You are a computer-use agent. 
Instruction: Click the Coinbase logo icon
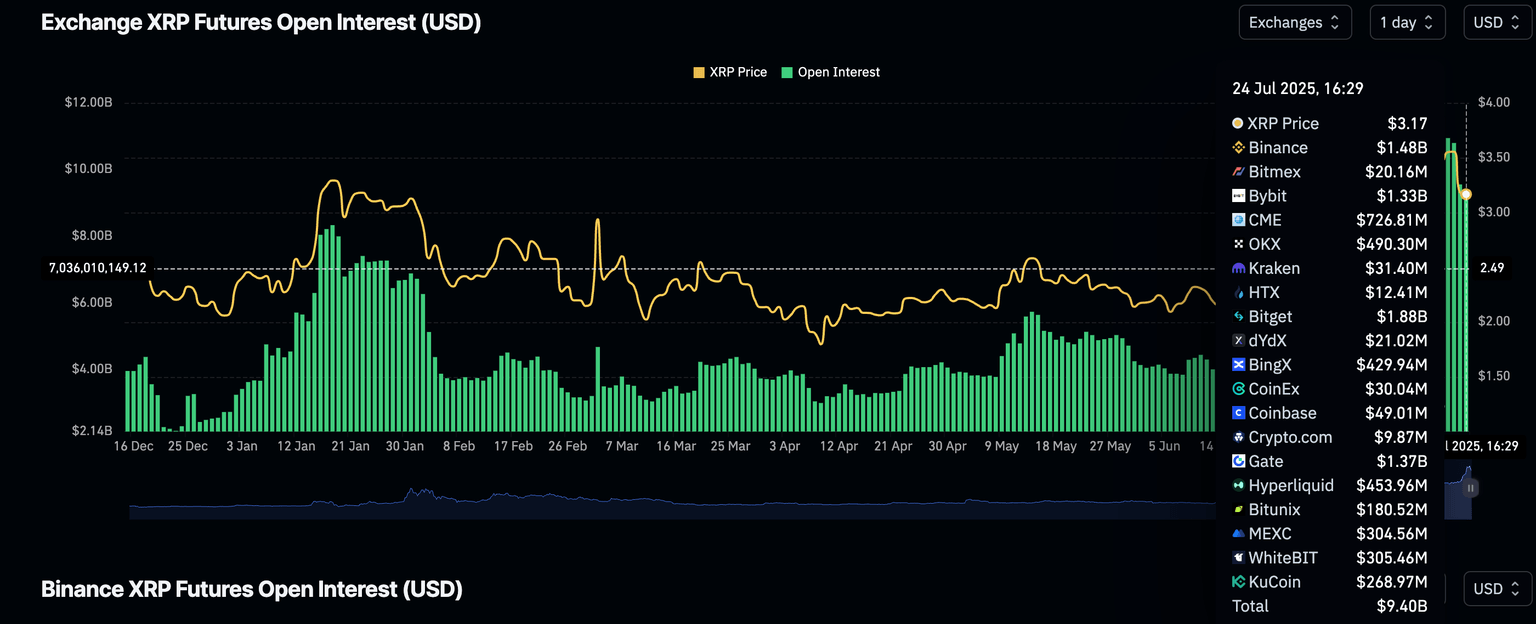click(1238, 413)
